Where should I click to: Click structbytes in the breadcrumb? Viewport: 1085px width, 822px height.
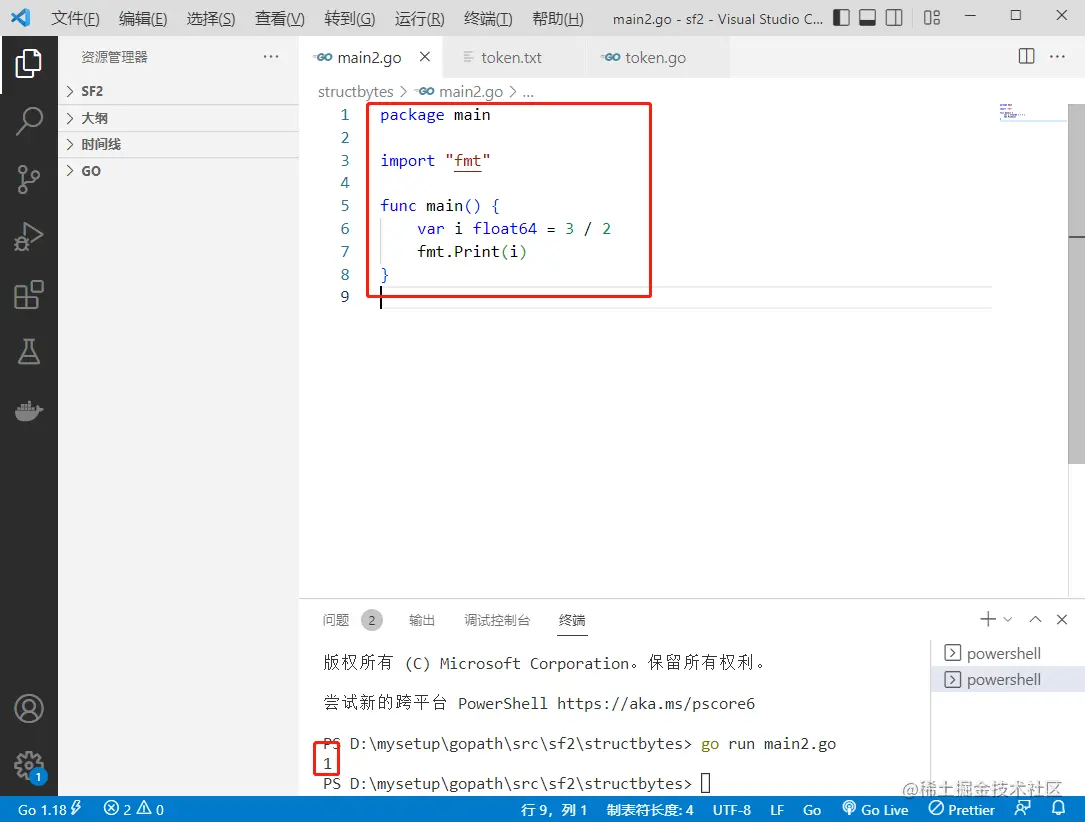click(356, 91)
